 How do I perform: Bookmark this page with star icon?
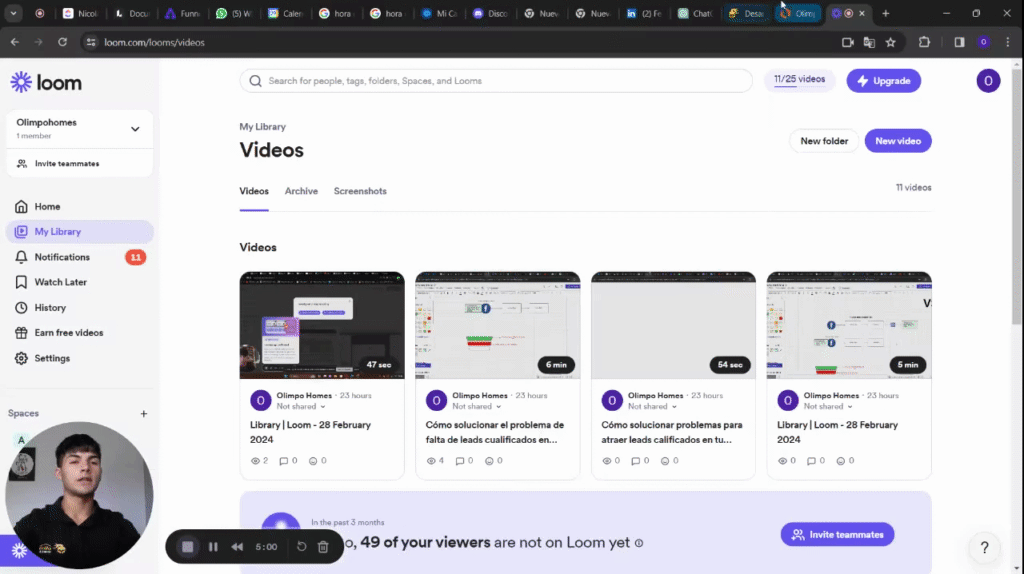tap(891, 42)
